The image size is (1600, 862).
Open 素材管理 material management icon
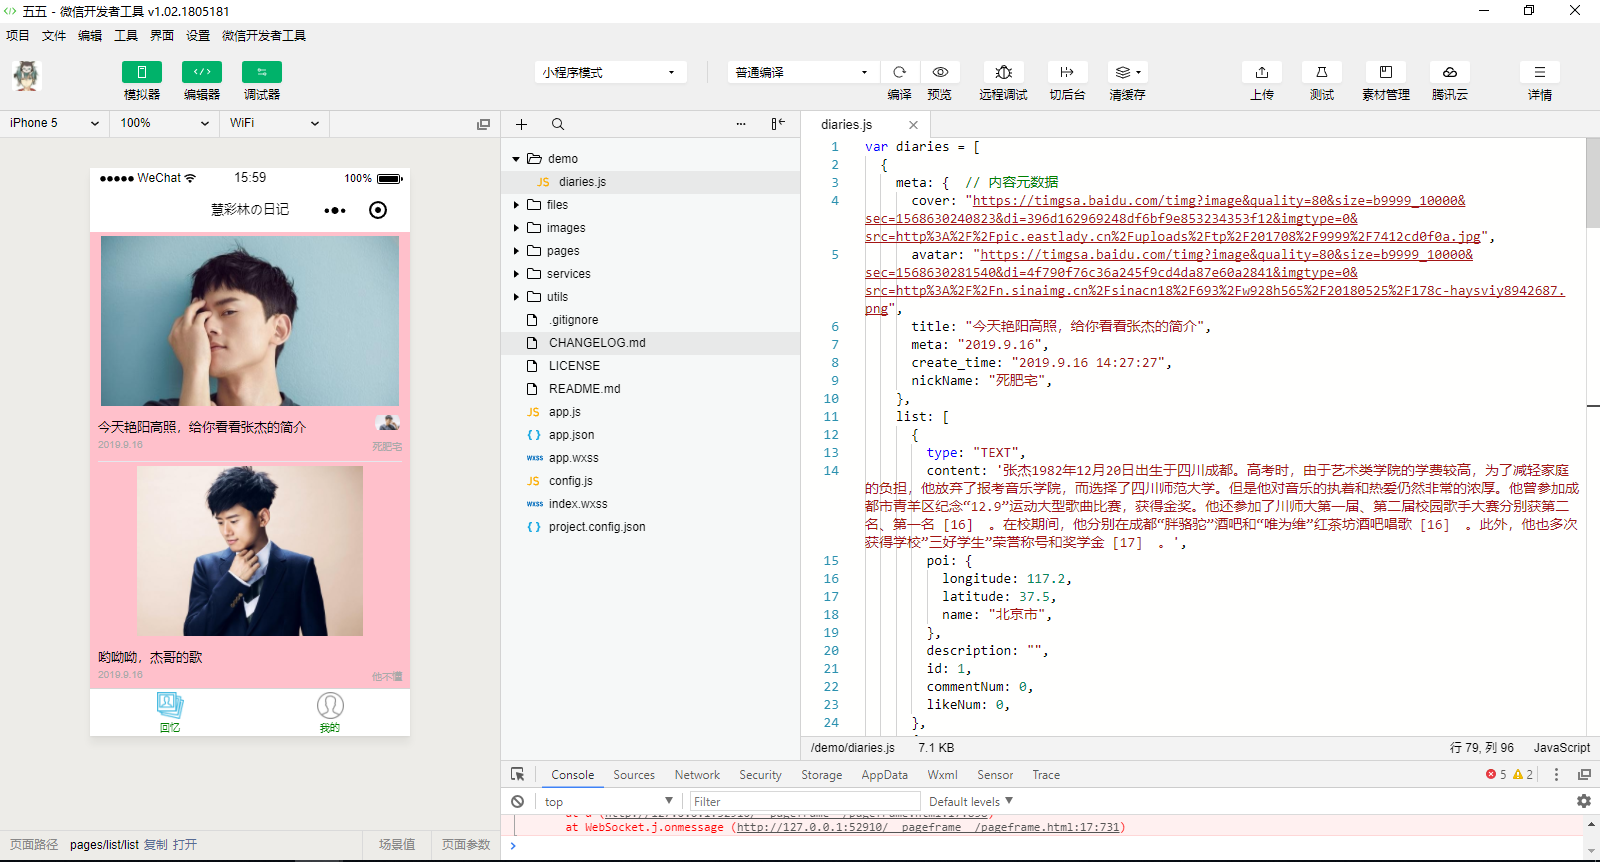click(x=1386, y=72)
